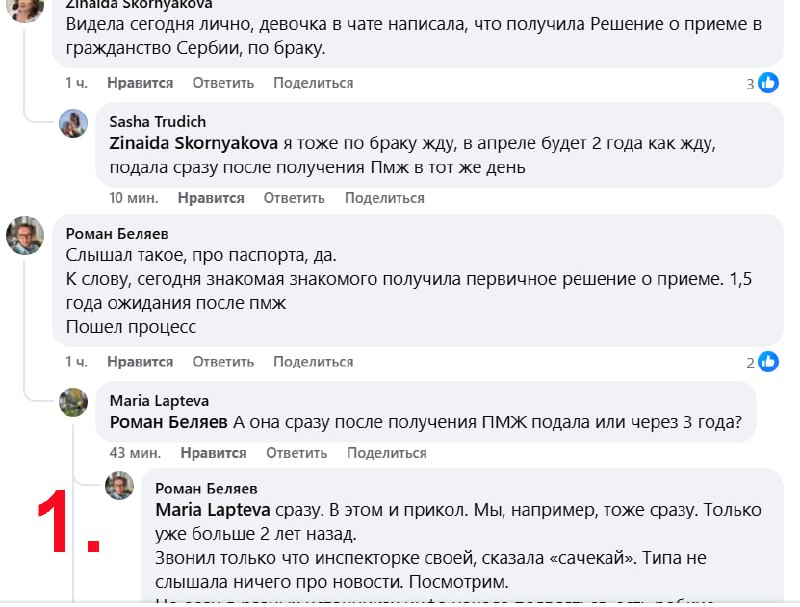Share Sasha Trudich's comment via Поделиться
This screenshot has height=607, width=800.
click(x=385, y=198)
